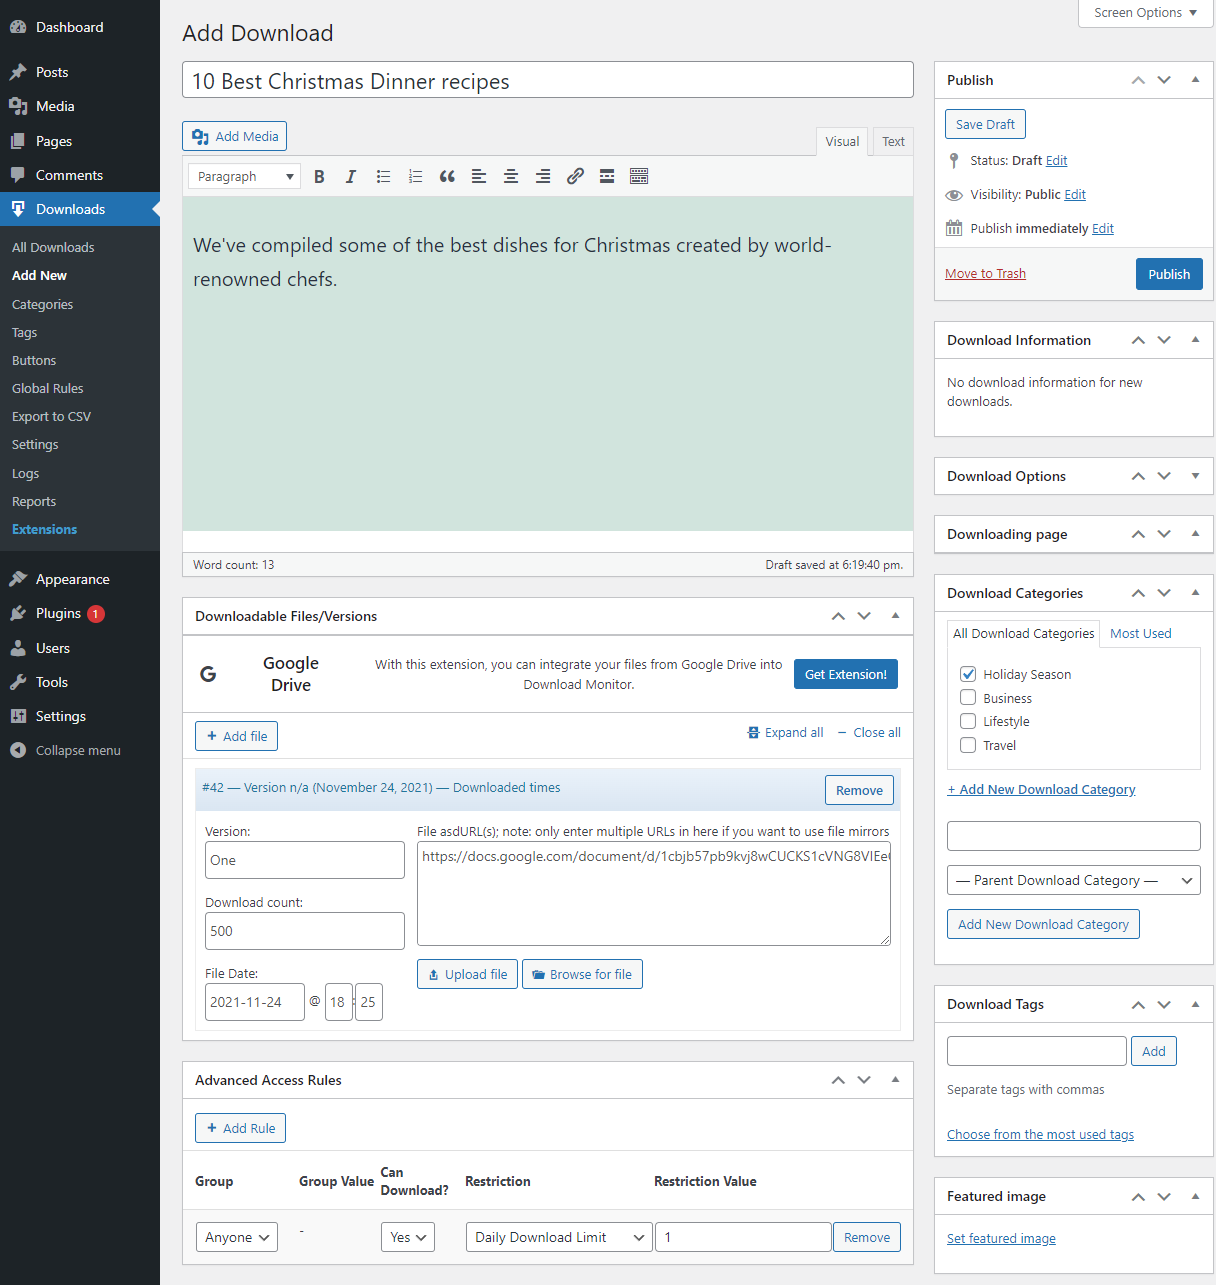Toggle italic formatting in editor toolbar
Screen dimensions: 1216x1285
click(x=351, y=177)
